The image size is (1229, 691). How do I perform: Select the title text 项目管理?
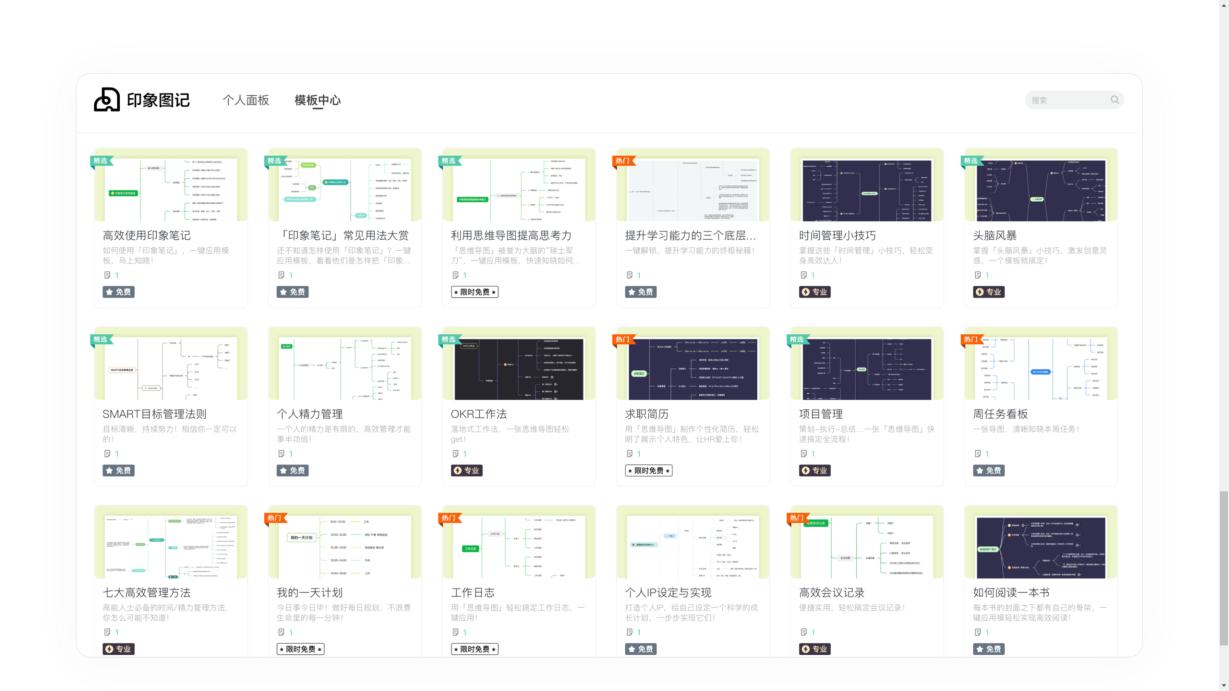point(821,414)
